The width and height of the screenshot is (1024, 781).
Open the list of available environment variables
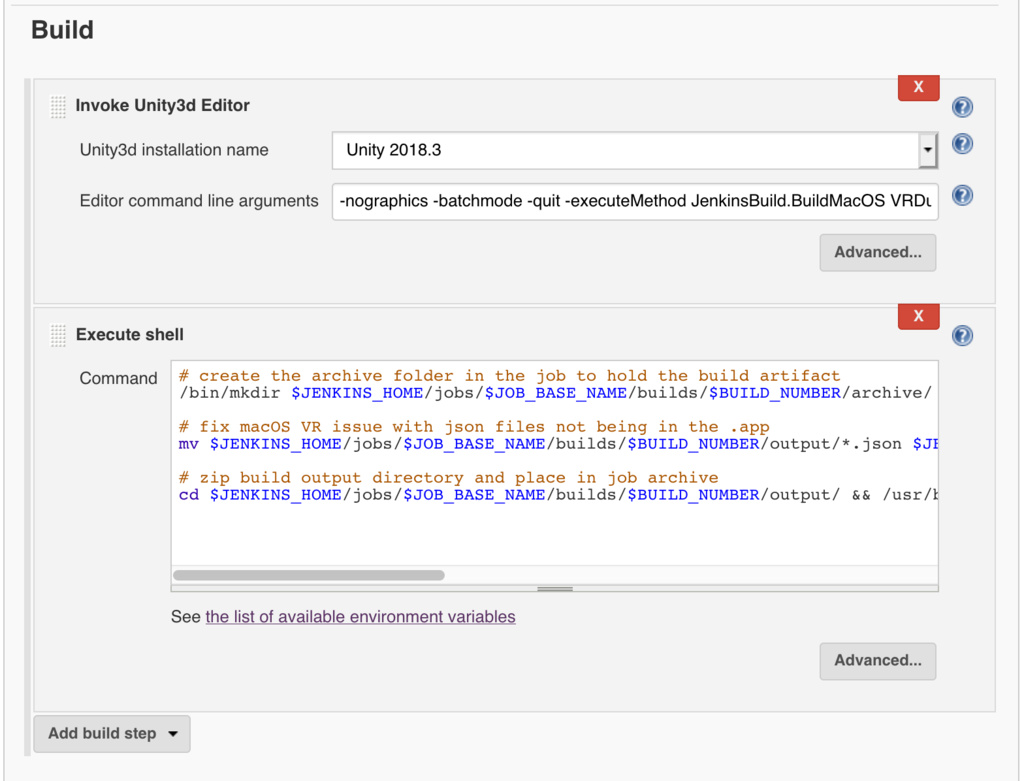[x=360, y=617]
